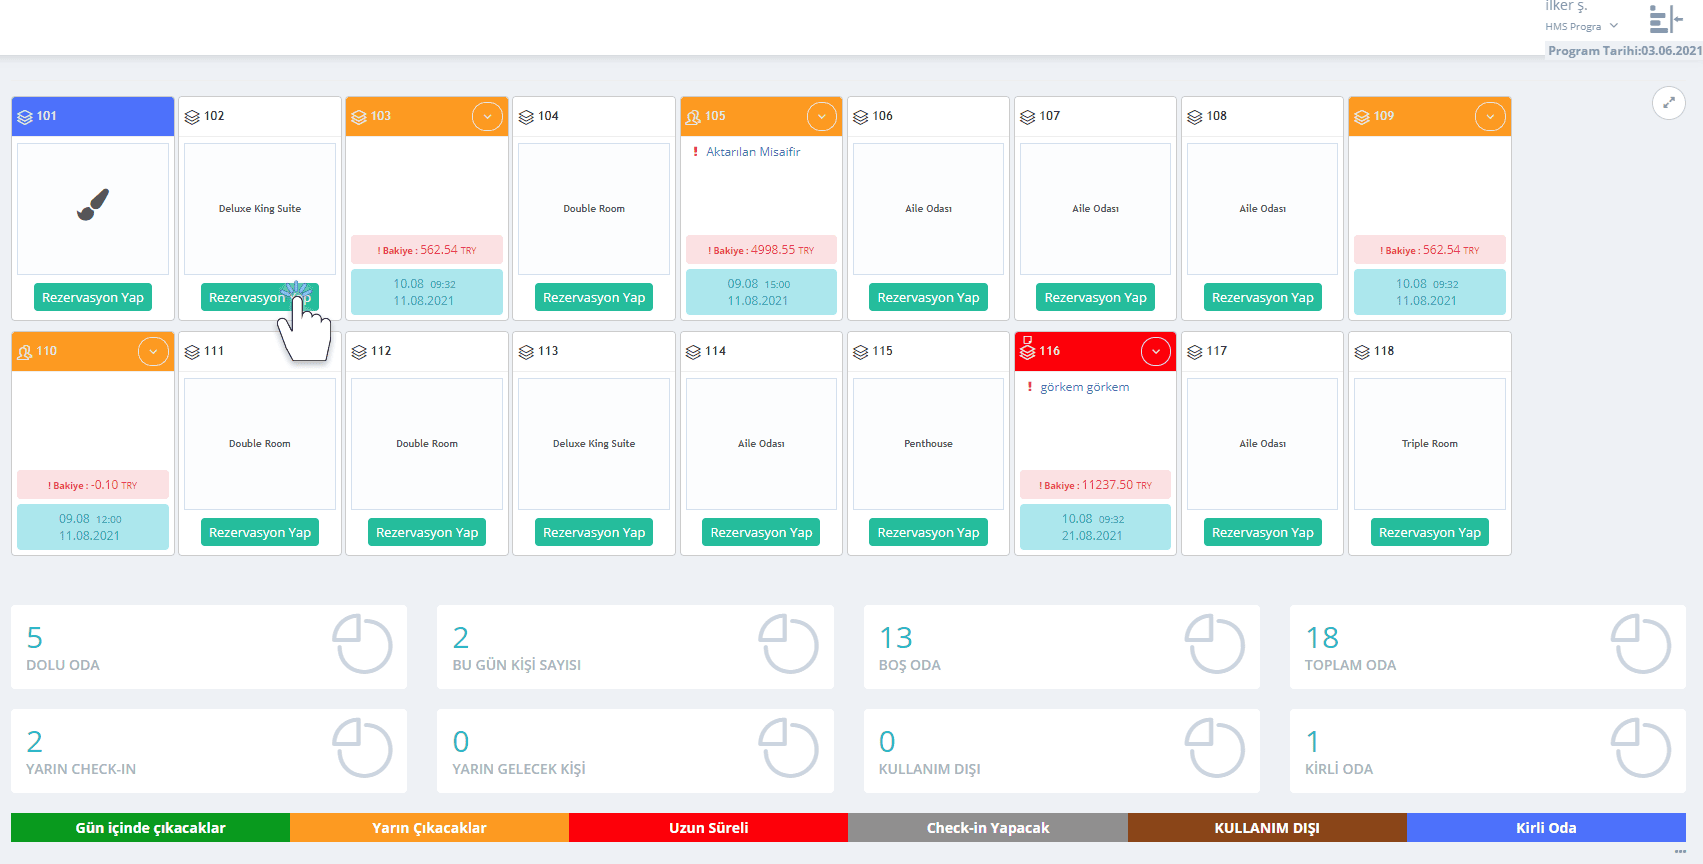Click the pie chart icon in TOPLAM ODA card

(x=1641, y=645)
